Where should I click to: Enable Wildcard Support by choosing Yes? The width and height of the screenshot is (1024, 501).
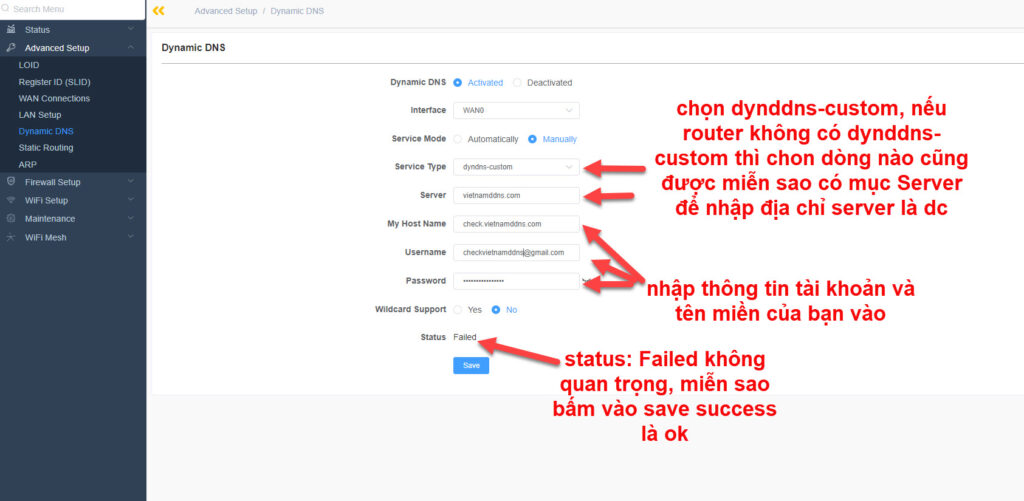click(458, 310)
